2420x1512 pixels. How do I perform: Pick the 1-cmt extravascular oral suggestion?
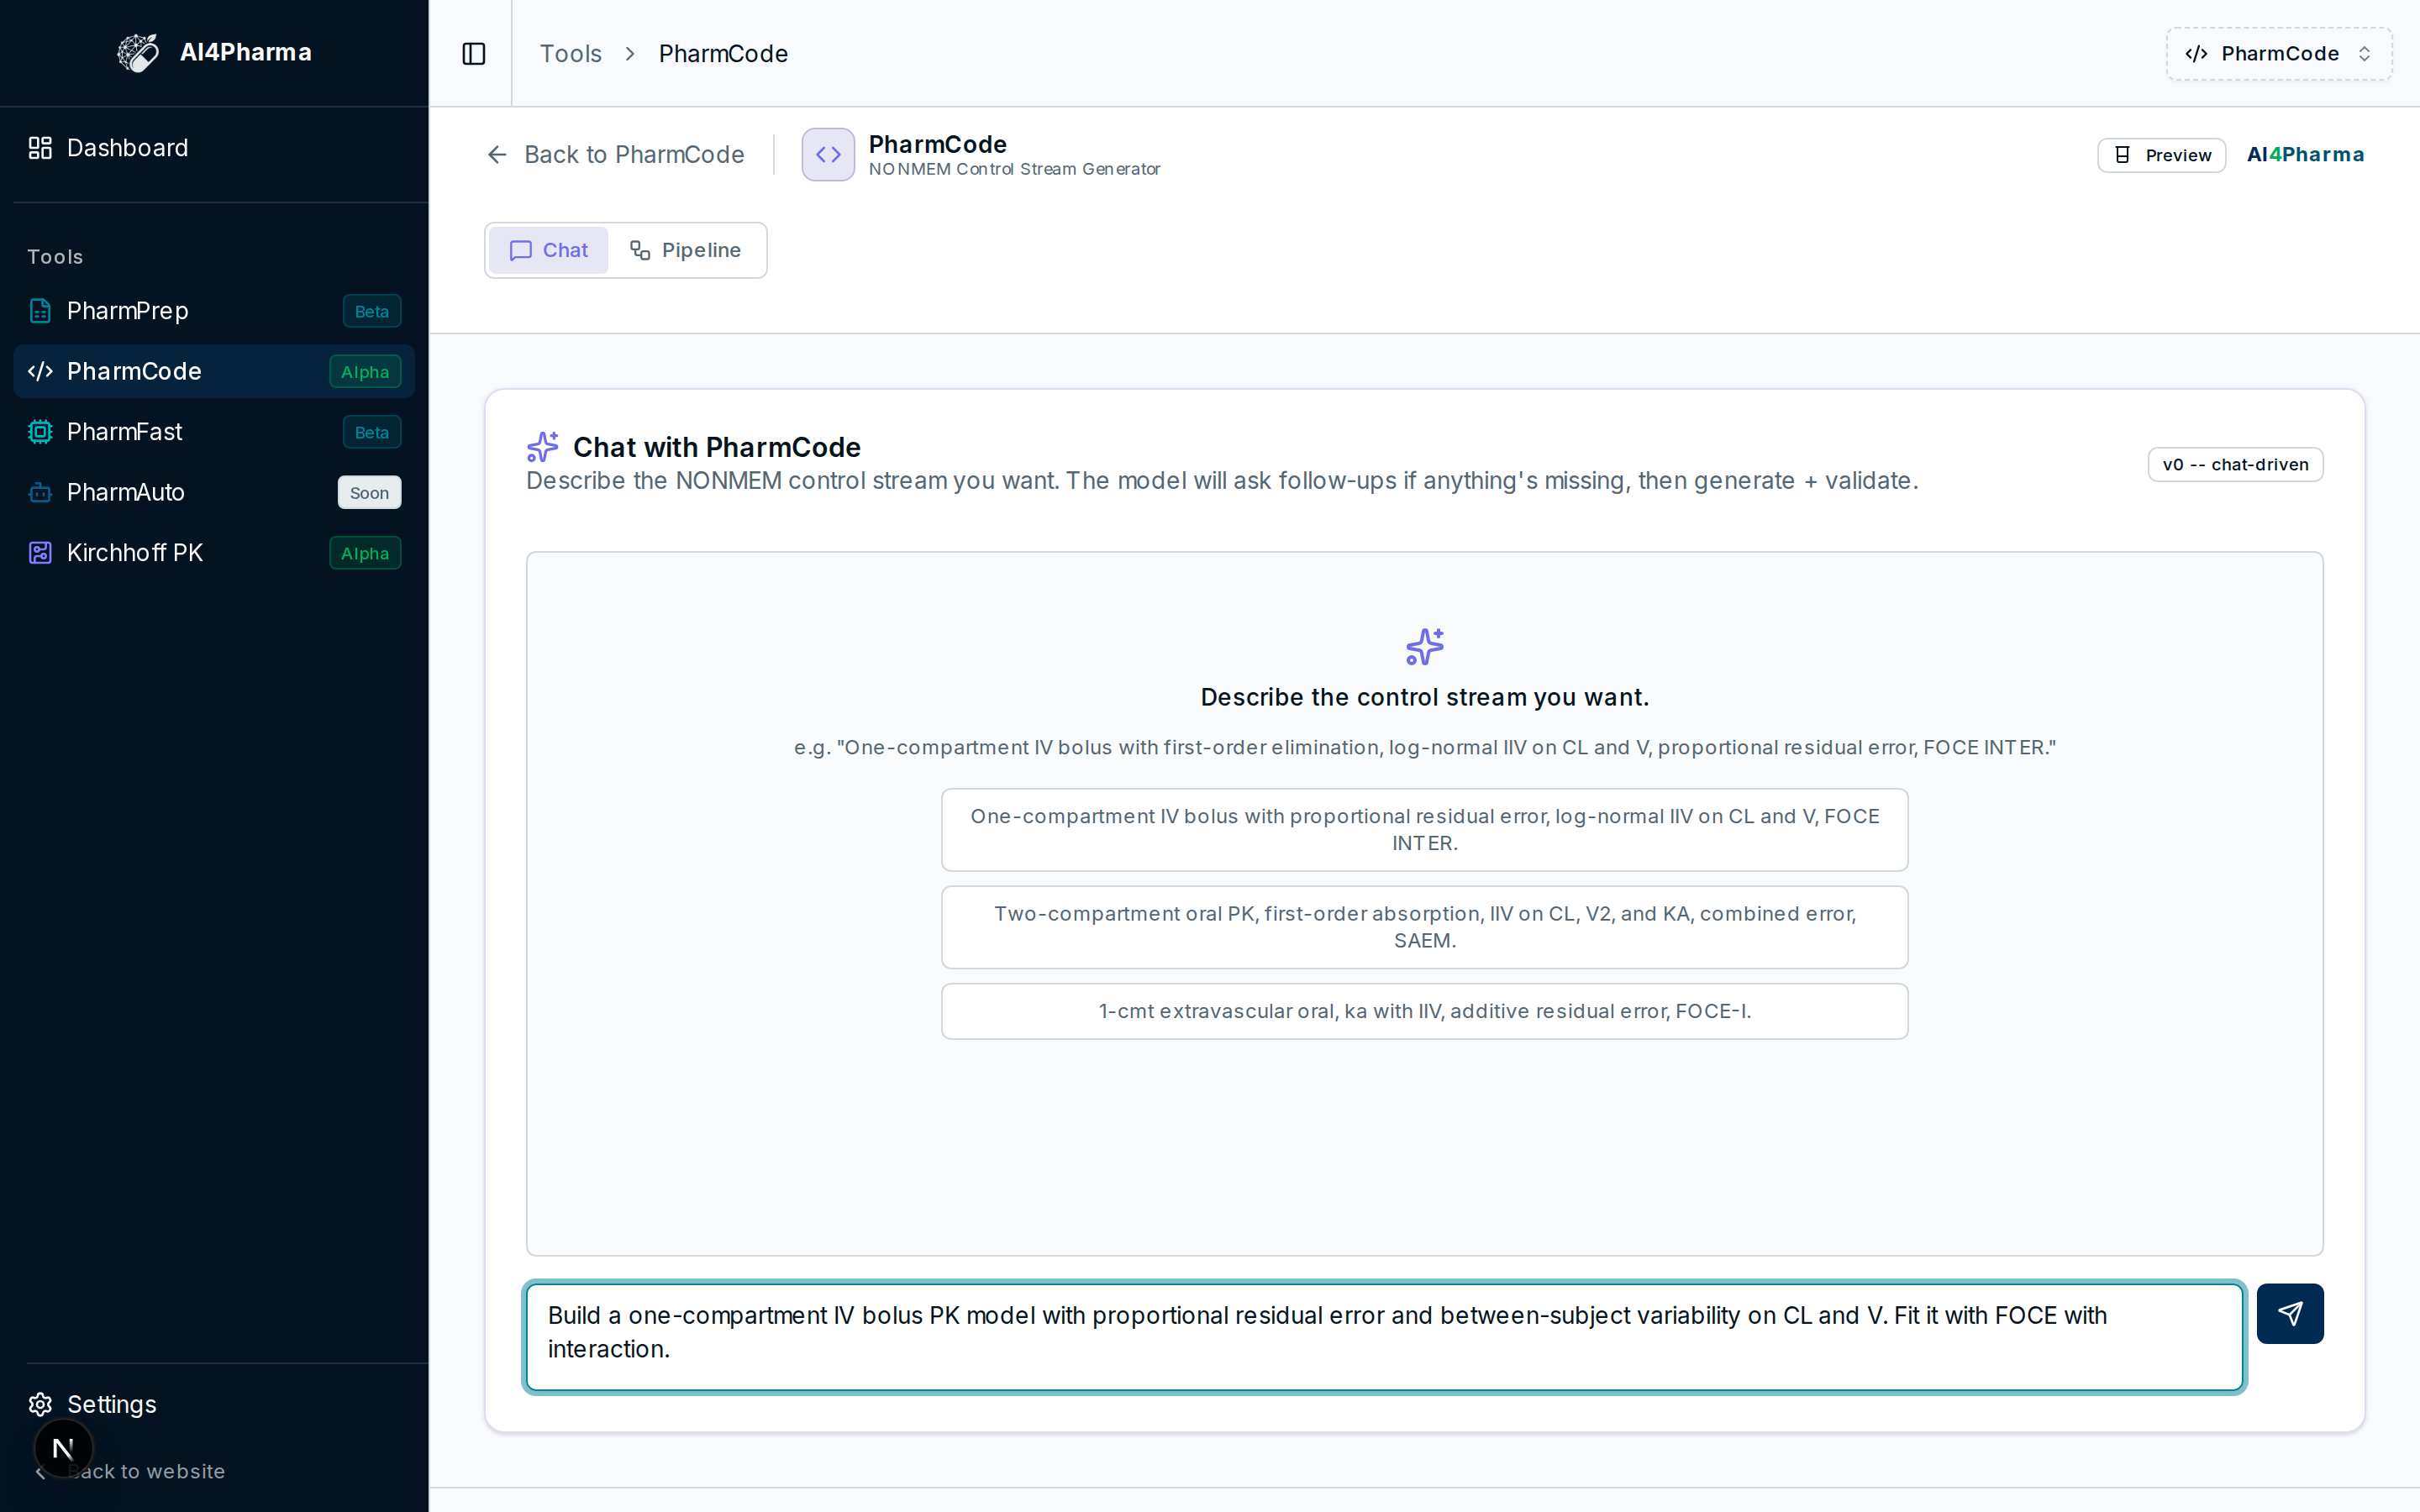pyautogui.click(x=1424, y=1011)
